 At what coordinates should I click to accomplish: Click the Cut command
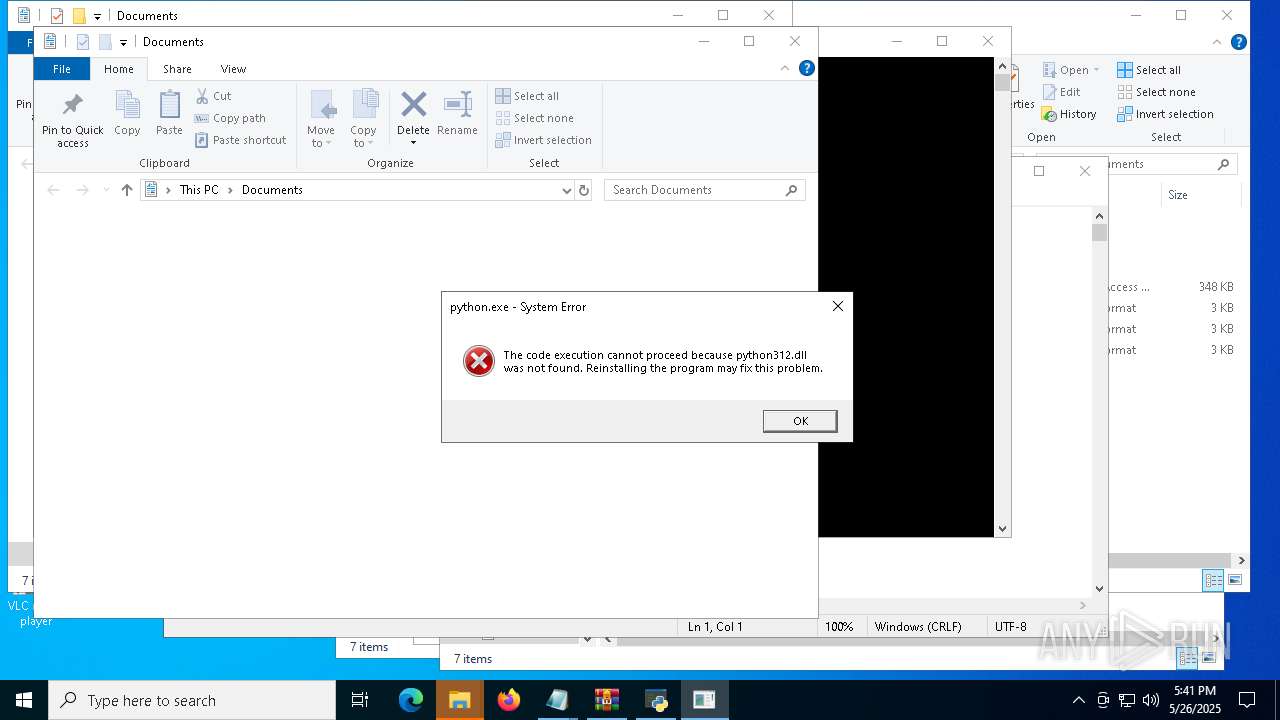click(x=213, y=96)
